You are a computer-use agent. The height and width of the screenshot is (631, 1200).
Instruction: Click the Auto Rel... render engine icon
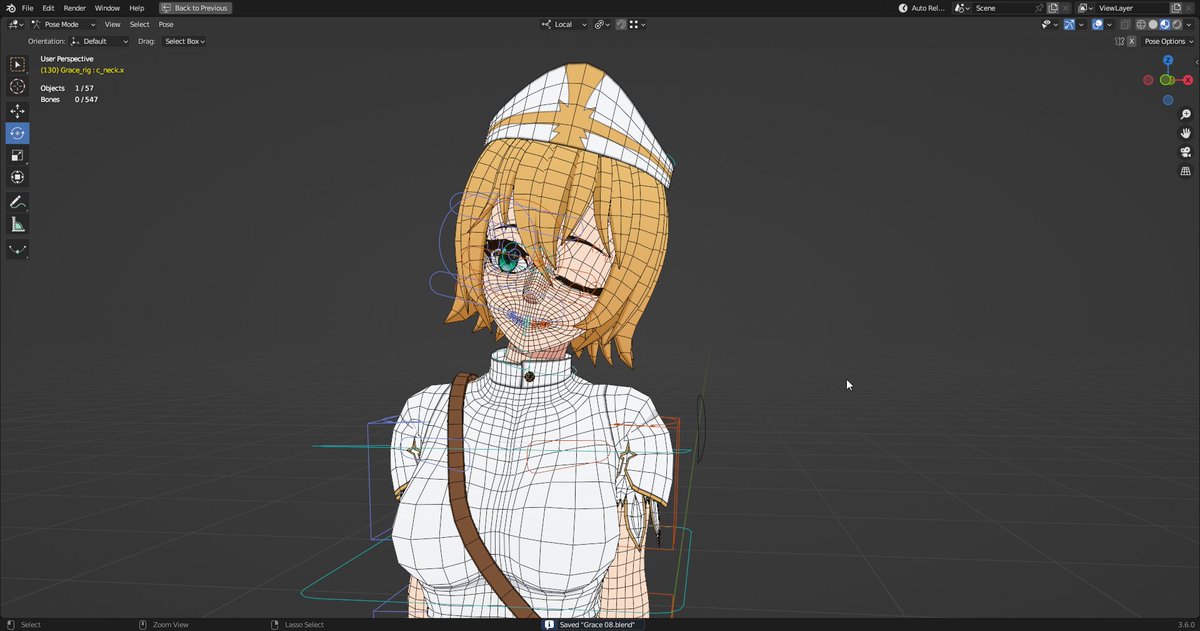point(904,8)
